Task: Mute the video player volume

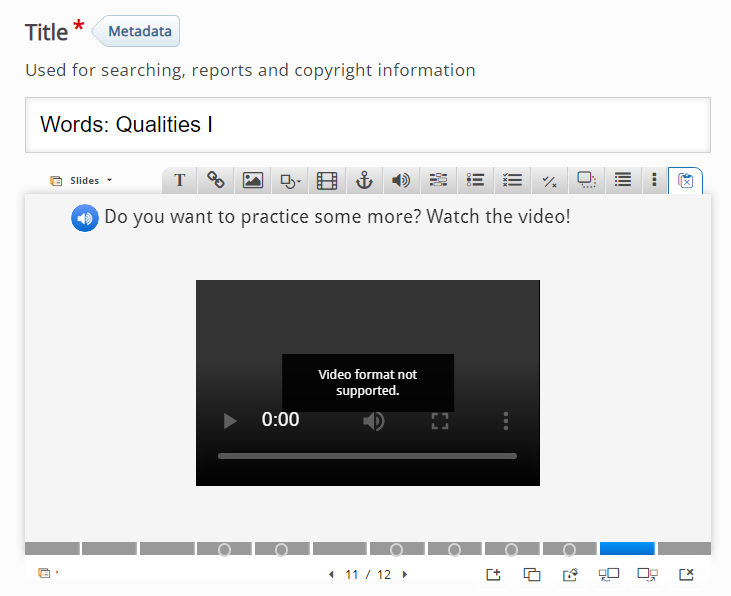Action: point(374,421)
